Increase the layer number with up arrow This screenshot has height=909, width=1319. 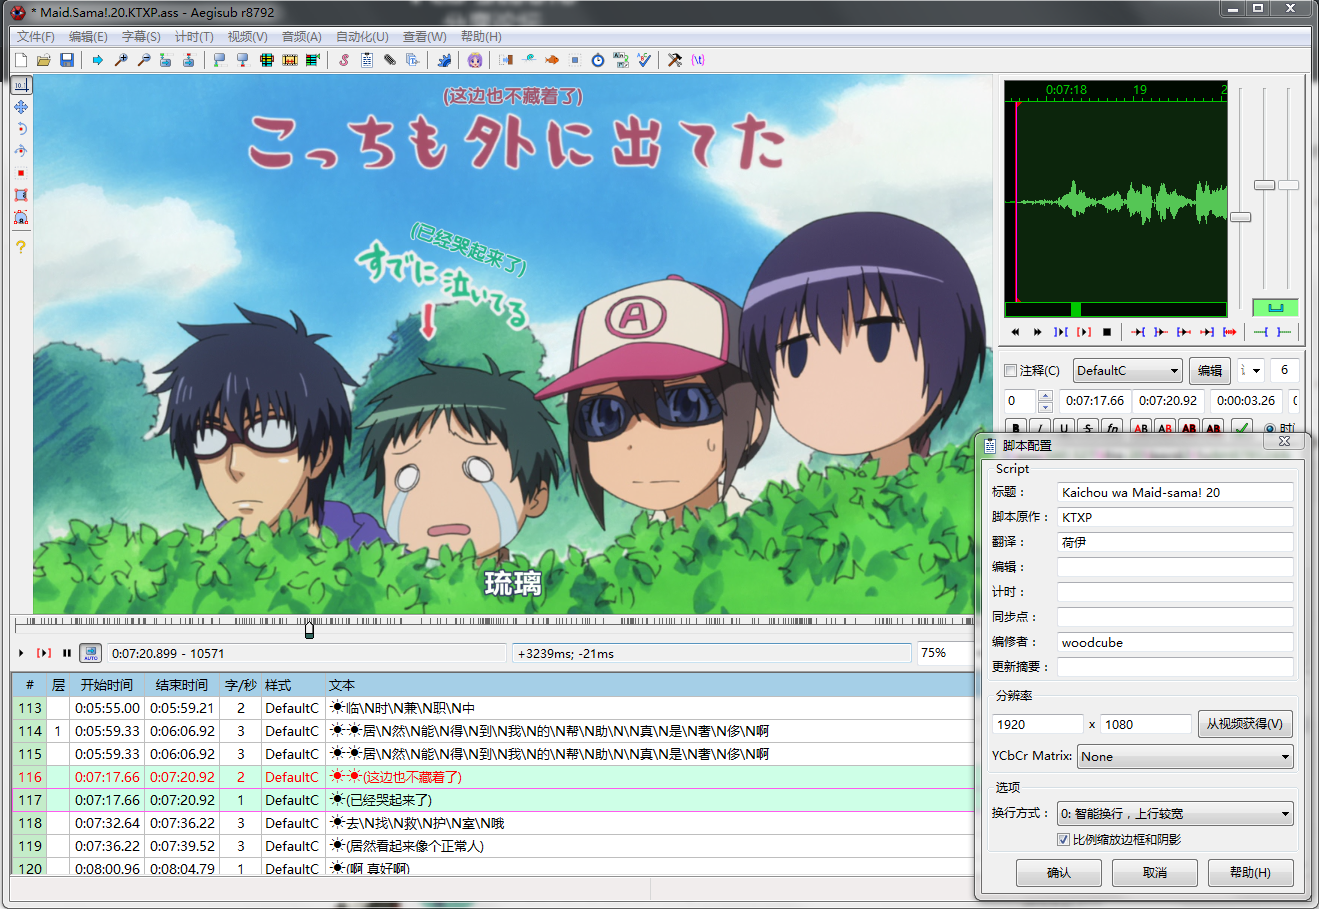[x=1046, y=396]
